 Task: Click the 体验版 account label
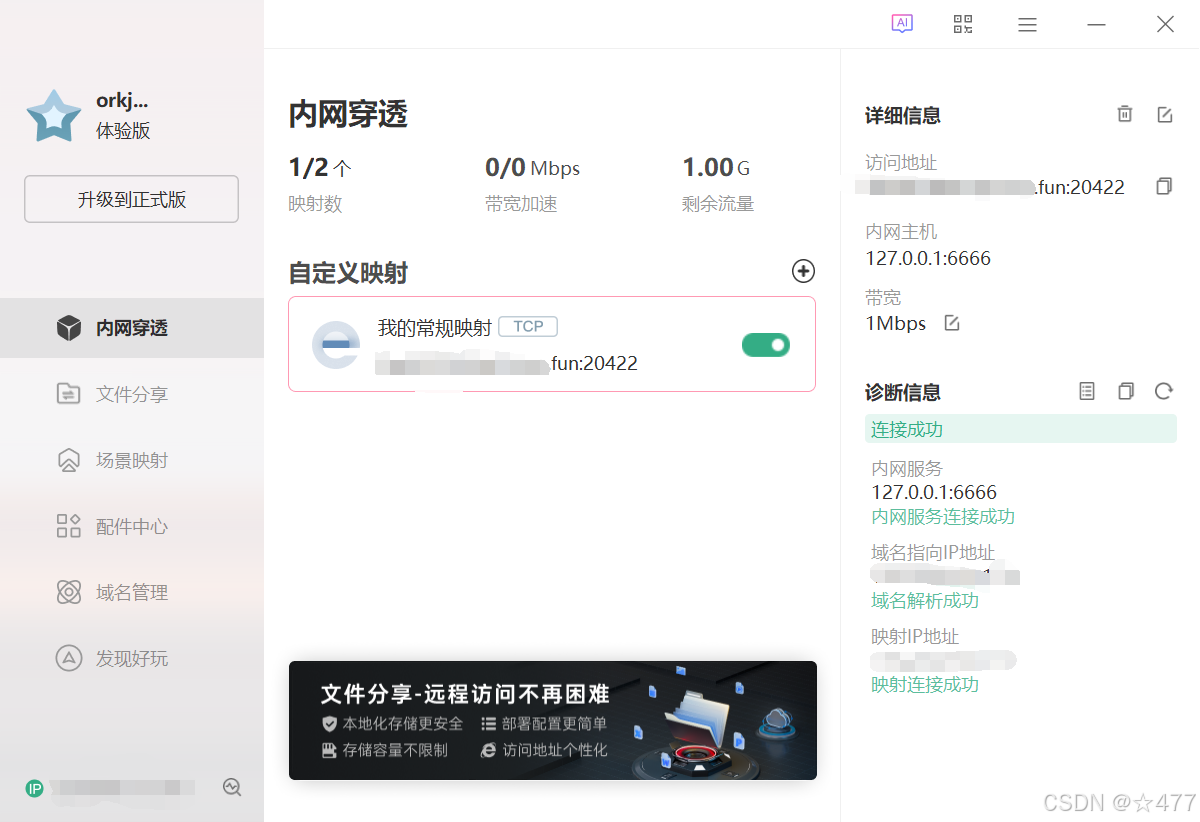coord(123,131)
